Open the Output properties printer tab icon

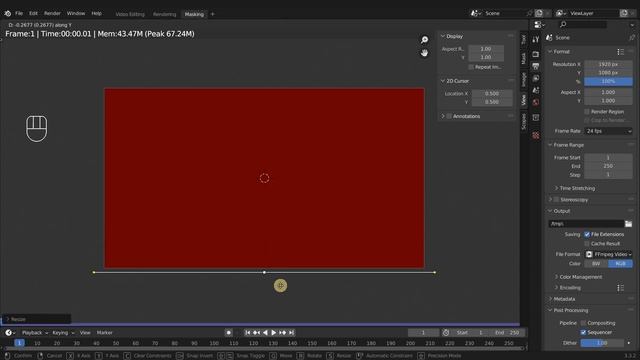tap(536, 66)
